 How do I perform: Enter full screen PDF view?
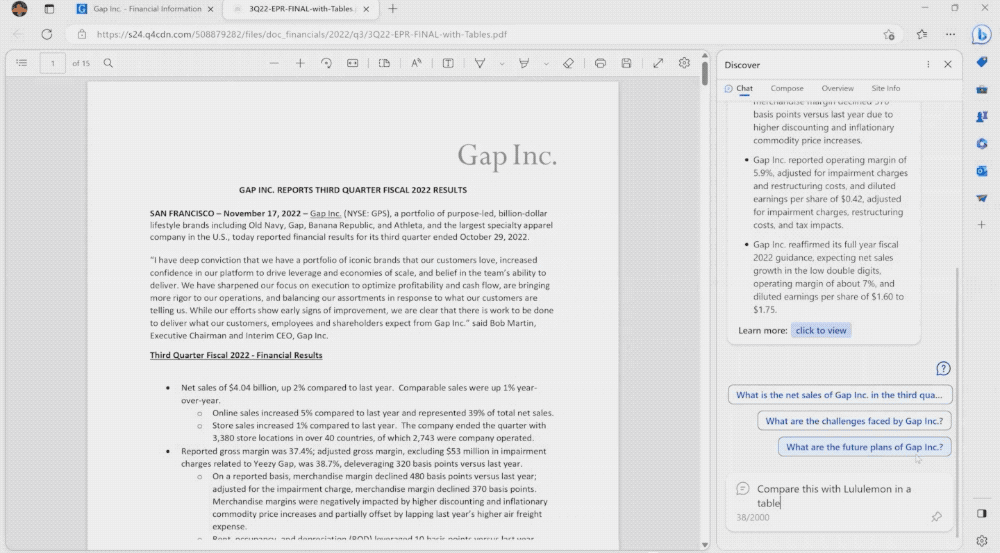tap(658, 63)
